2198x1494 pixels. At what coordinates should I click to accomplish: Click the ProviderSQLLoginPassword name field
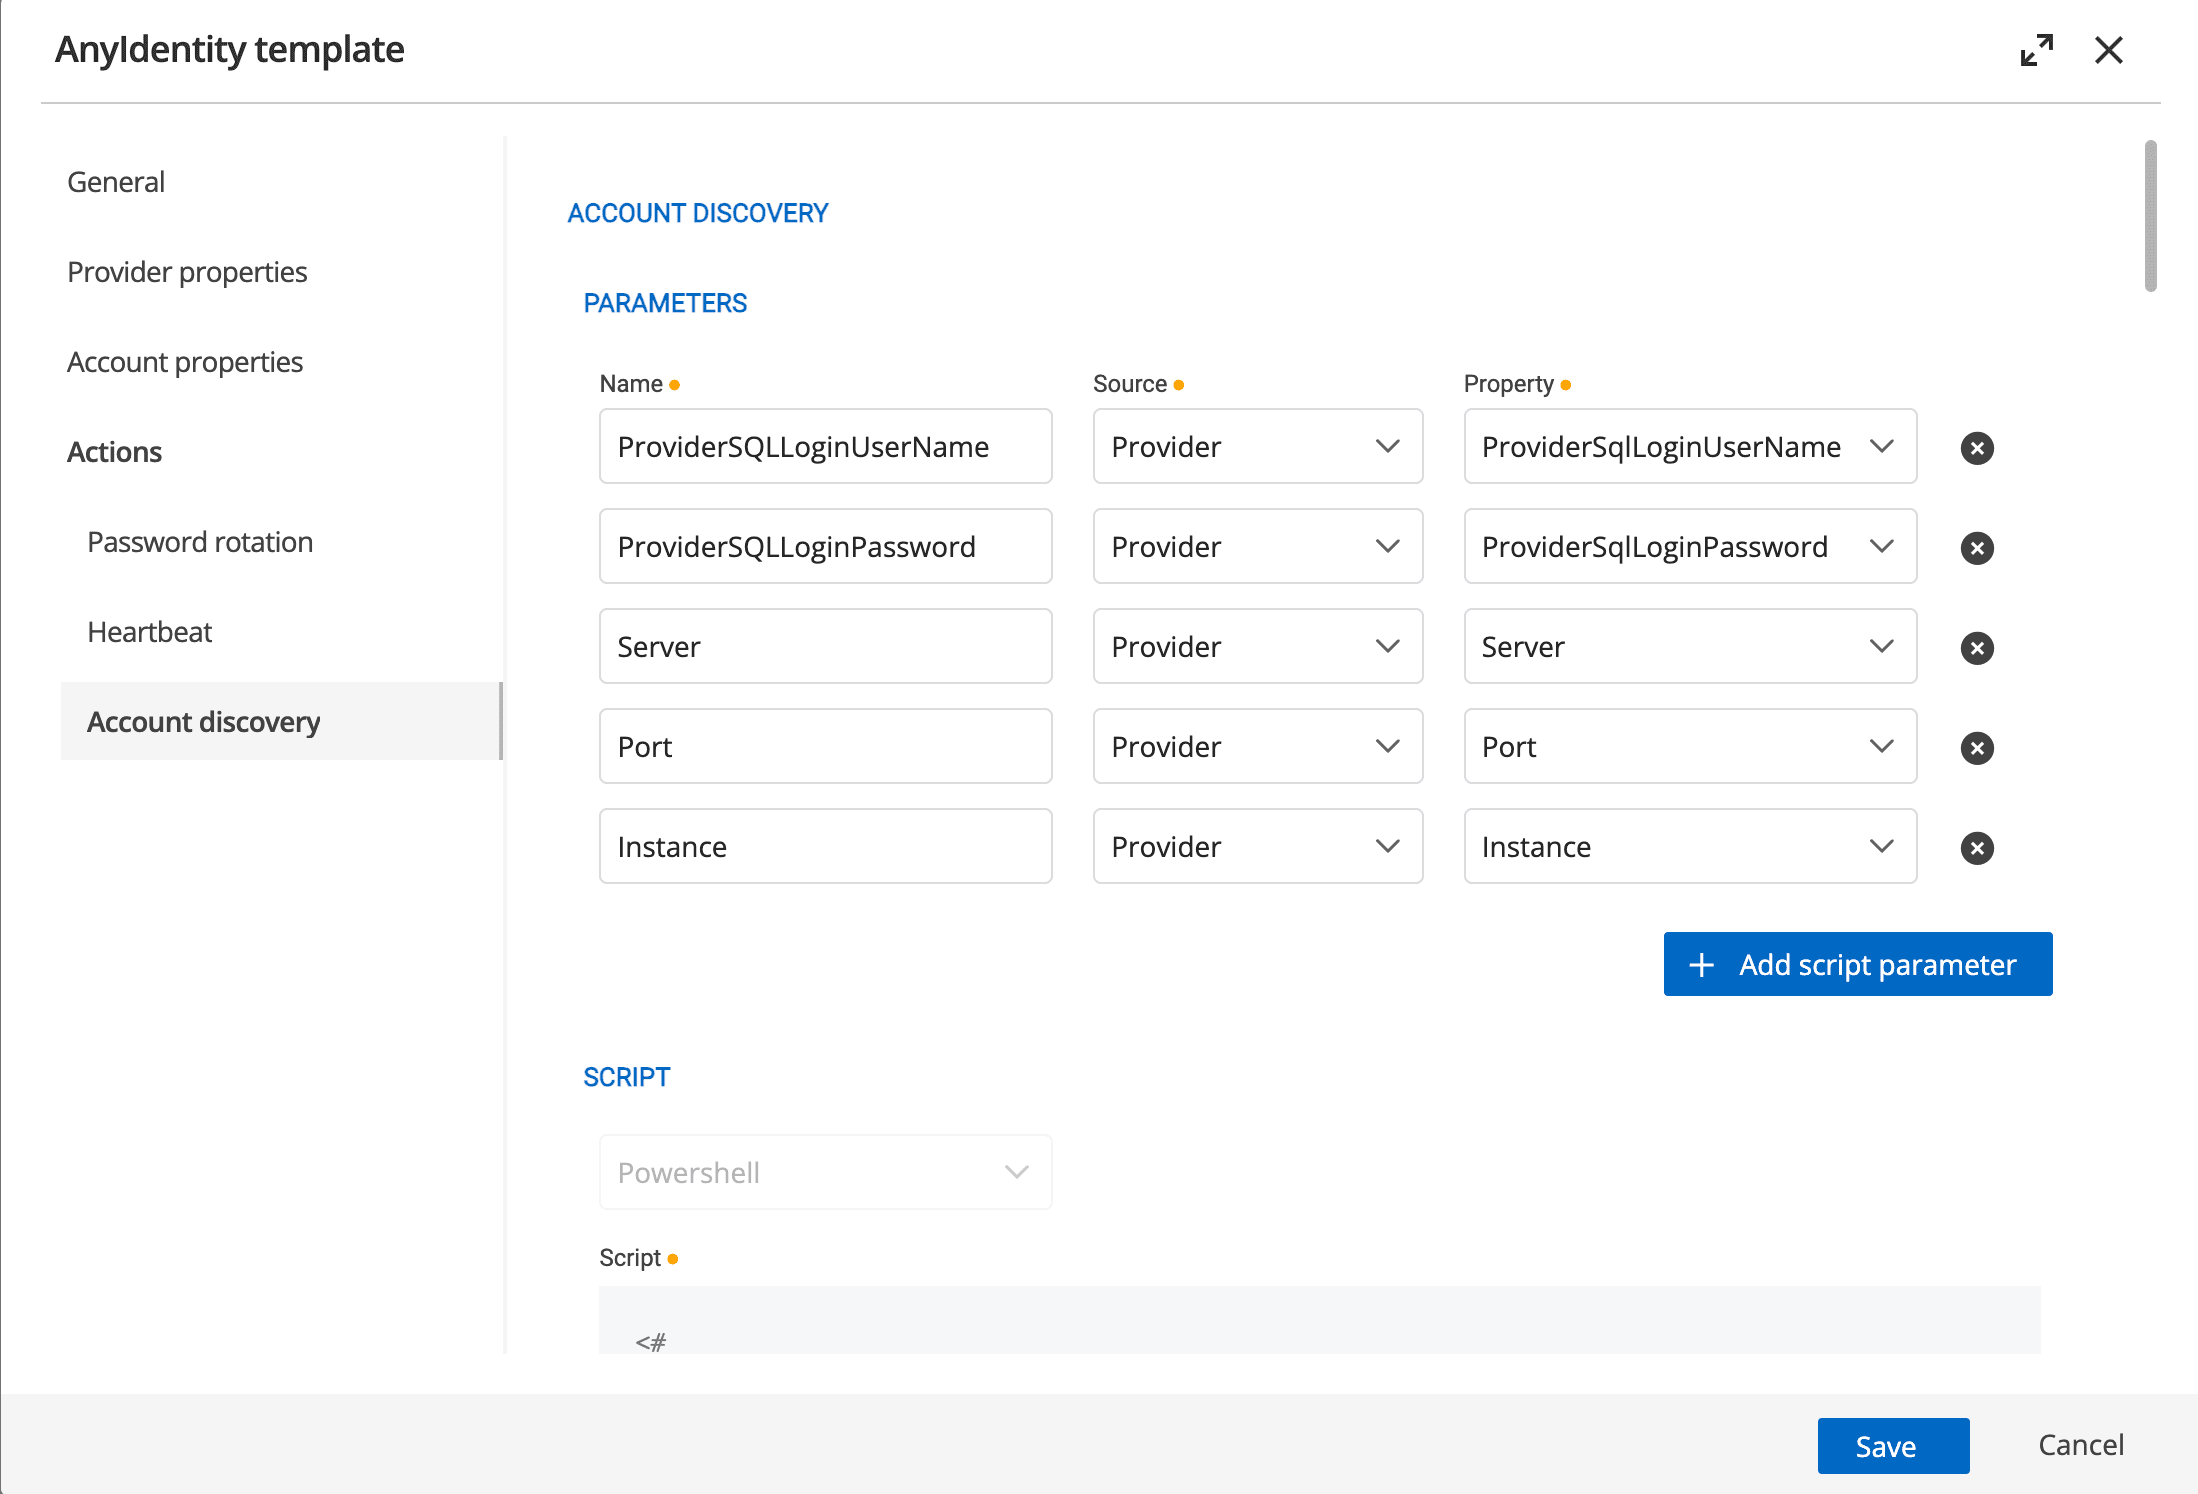pos(825,547)
